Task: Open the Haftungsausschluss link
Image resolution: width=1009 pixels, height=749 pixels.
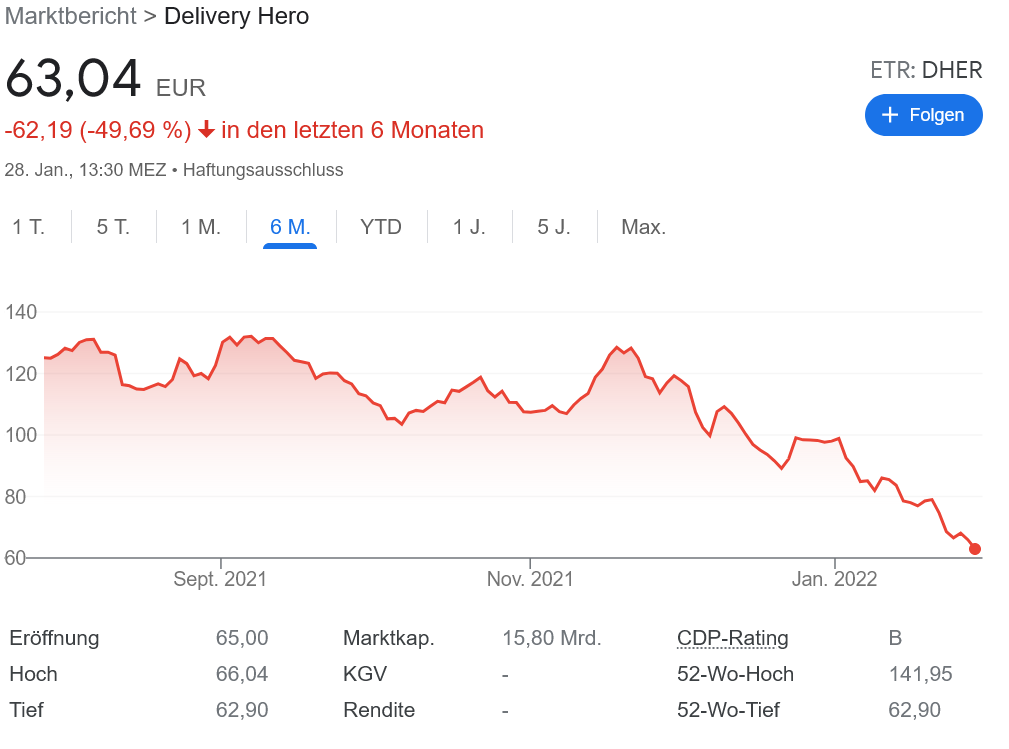Action: coord(263,170)
